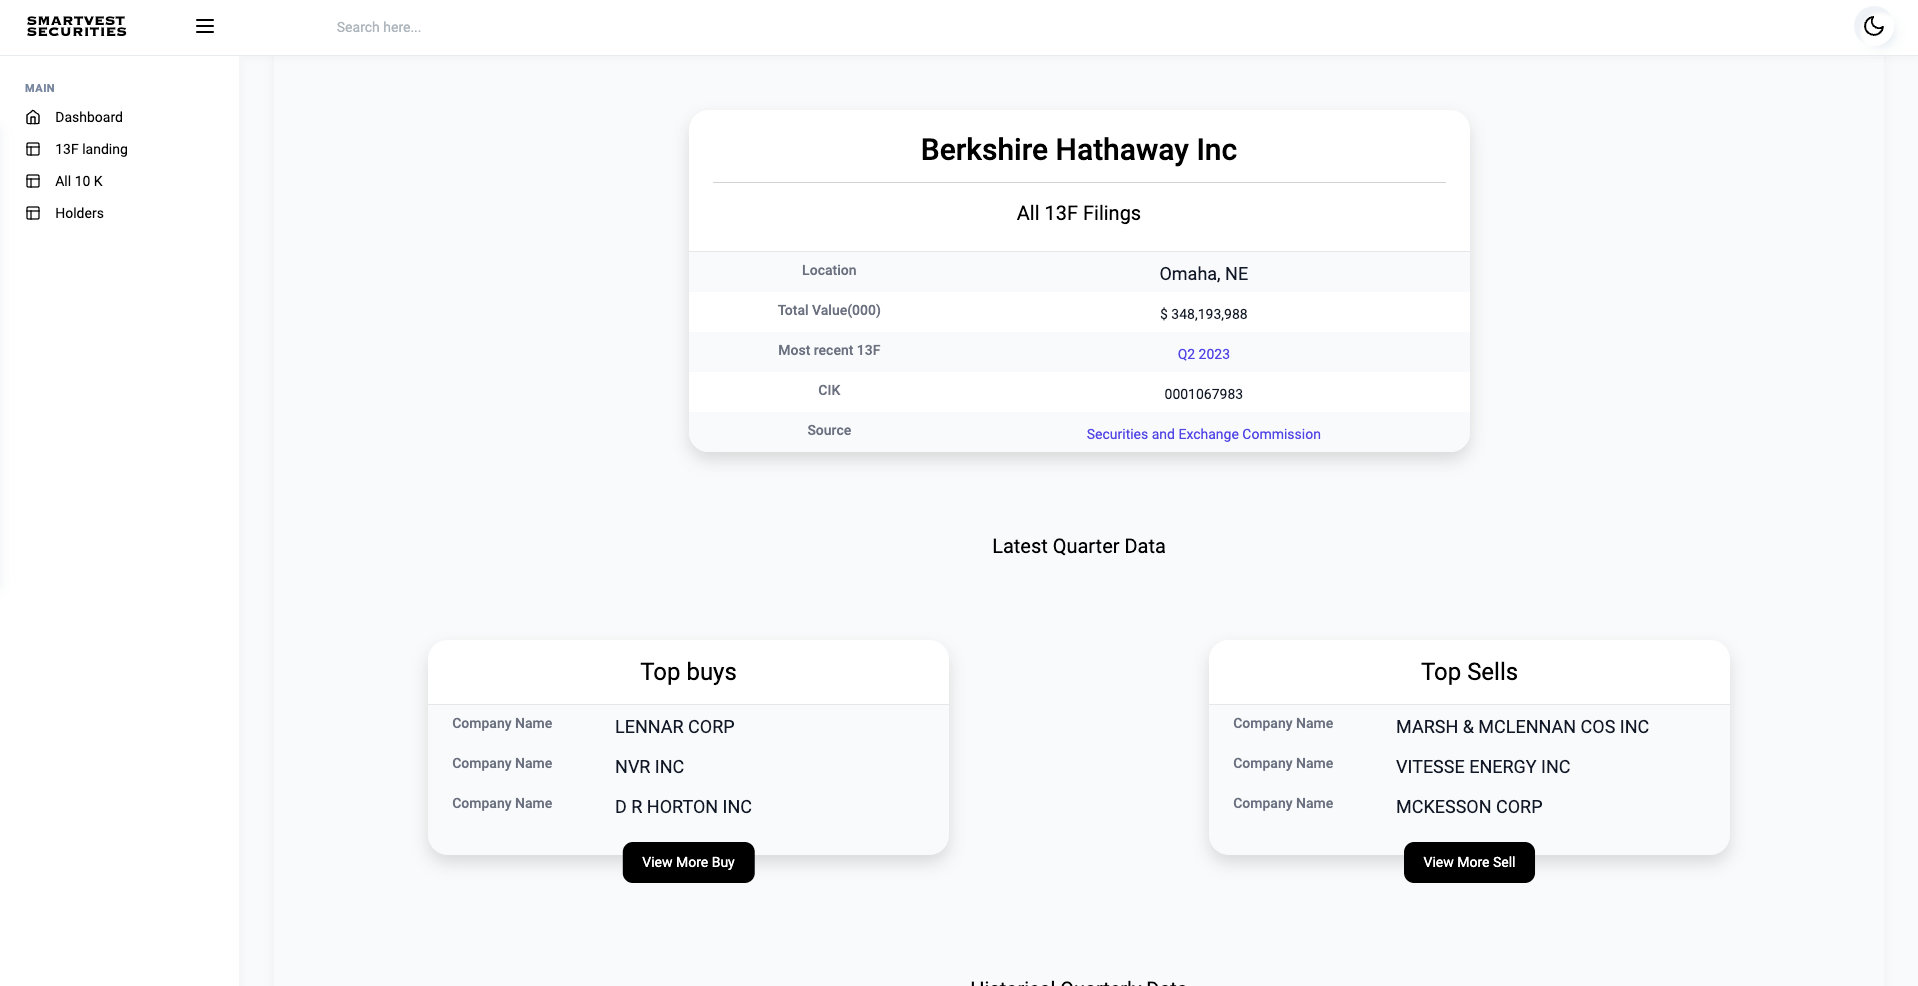Click the SmartVest Securities logo
The image size is (1918, 986).
(x=77, y=27)
